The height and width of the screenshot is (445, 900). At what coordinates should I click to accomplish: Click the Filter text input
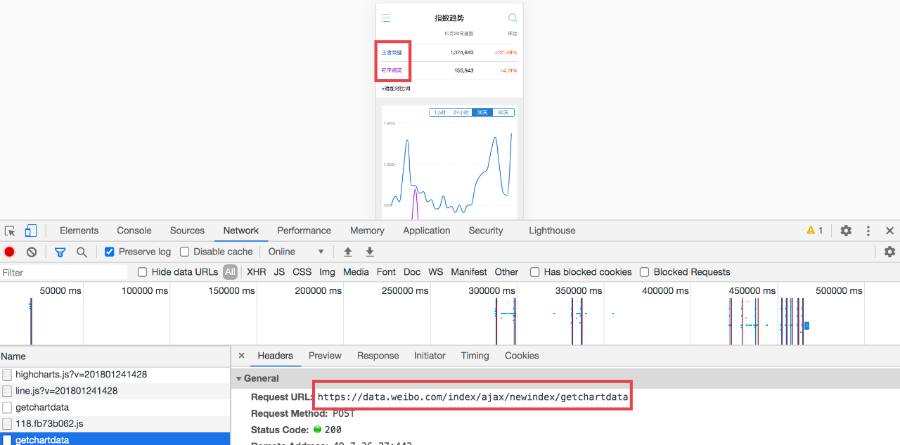click(64, 273)
